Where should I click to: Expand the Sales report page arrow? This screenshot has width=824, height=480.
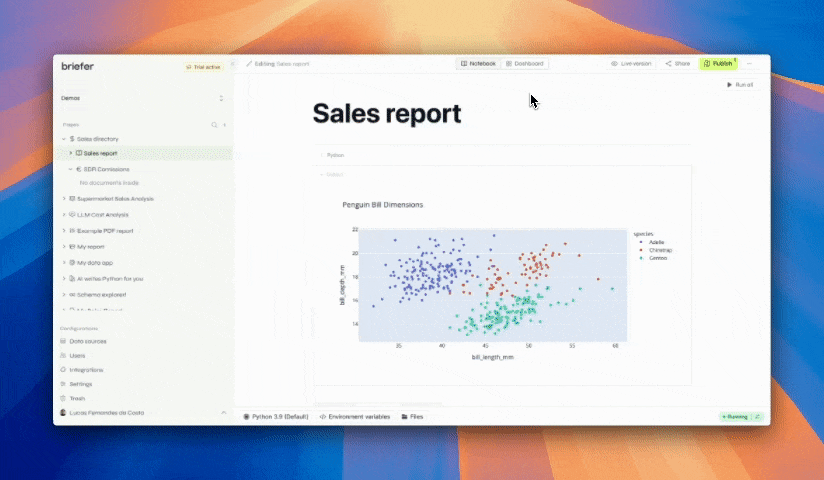(x=71, y=153)
